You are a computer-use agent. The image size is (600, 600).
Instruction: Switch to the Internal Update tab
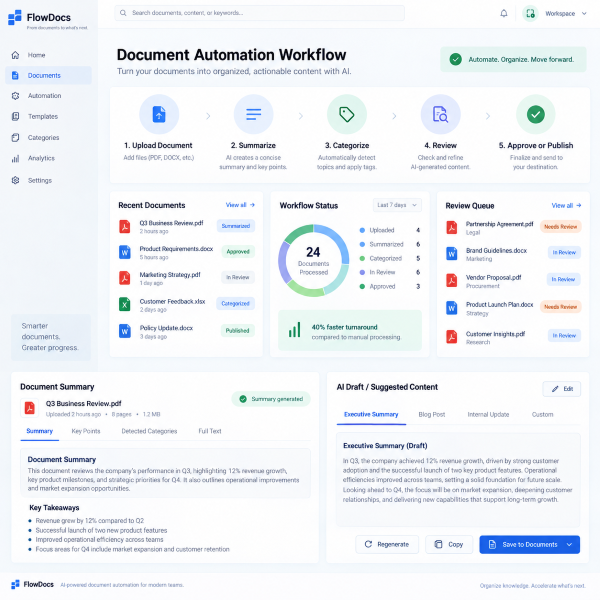coord(488,414)
